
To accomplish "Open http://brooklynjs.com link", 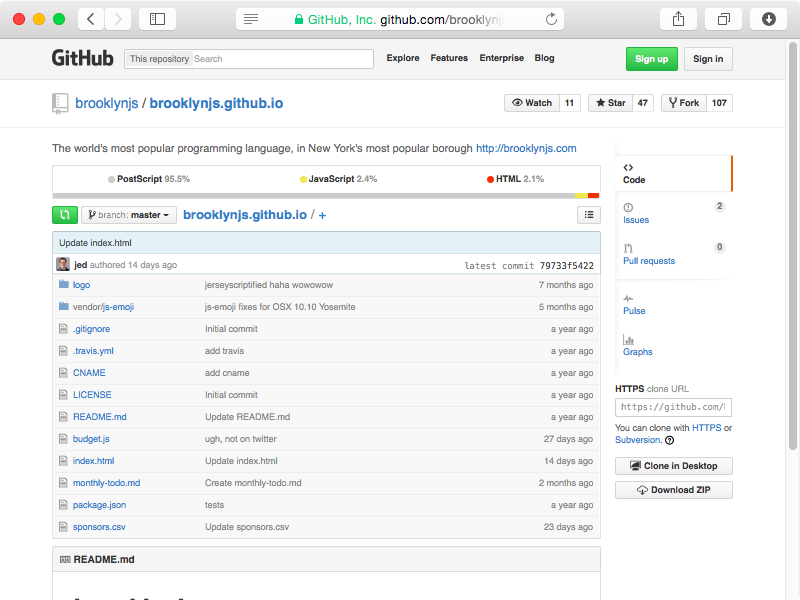I will [526, 148].
